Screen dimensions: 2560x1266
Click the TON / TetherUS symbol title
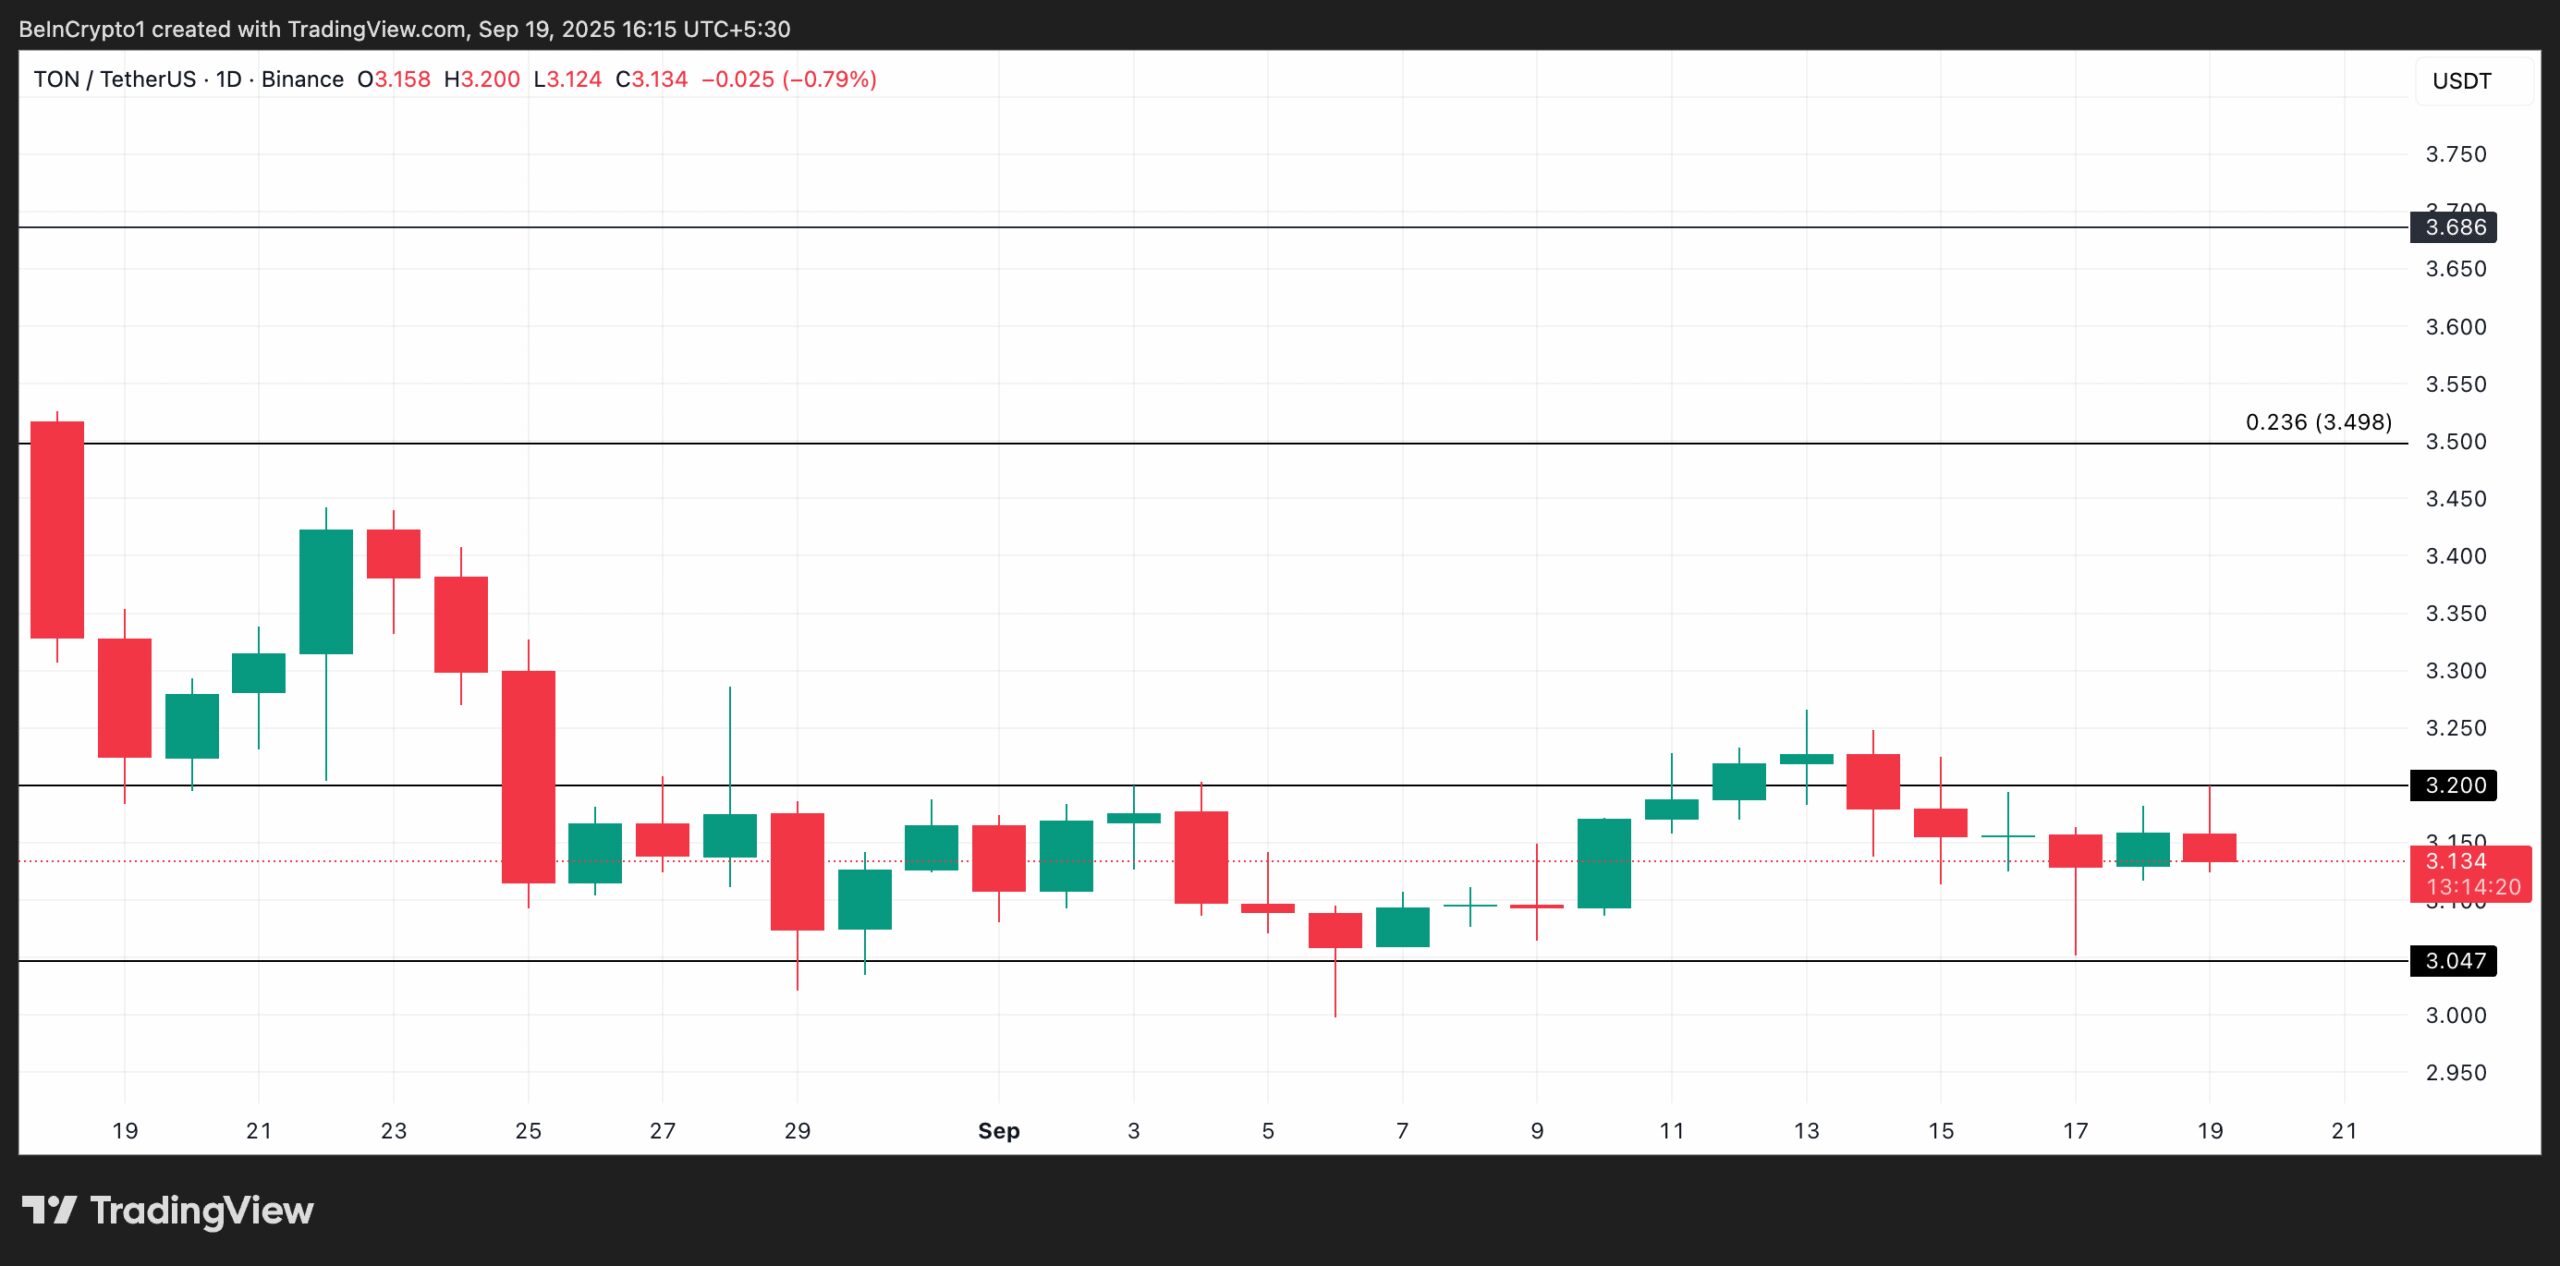tap(114, 79)
